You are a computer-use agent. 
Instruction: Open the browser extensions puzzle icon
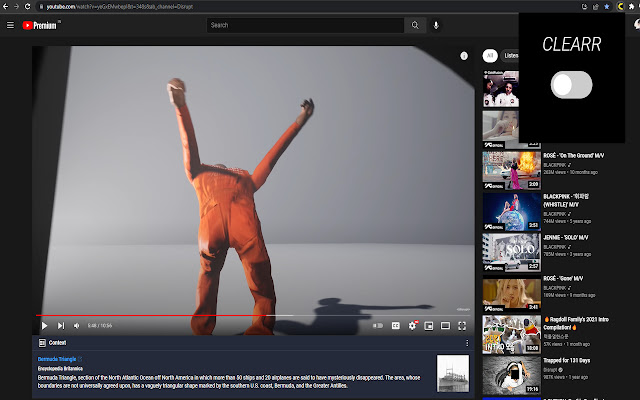click(631, 7)
